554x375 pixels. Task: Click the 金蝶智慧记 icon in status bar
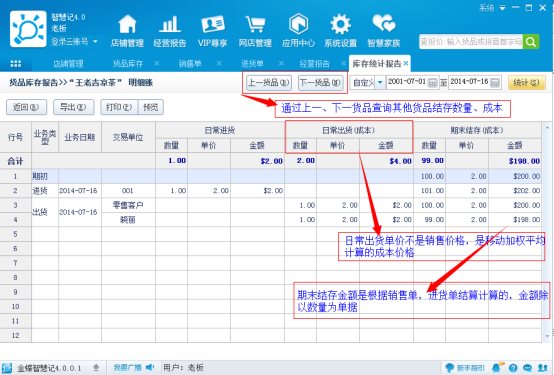(x=7, y=368)
